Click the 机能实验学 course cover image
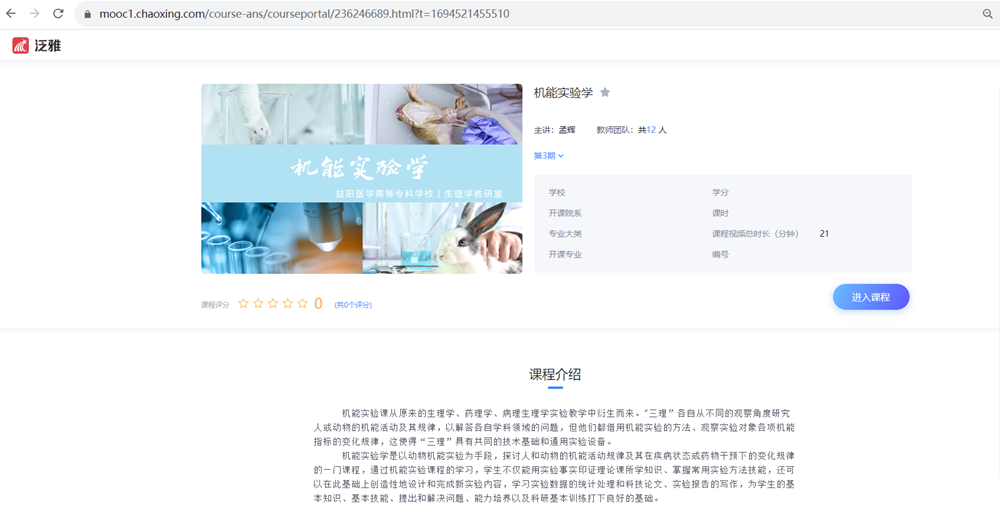The height and width of the screenshot is (514, 1000). point(361,178)
